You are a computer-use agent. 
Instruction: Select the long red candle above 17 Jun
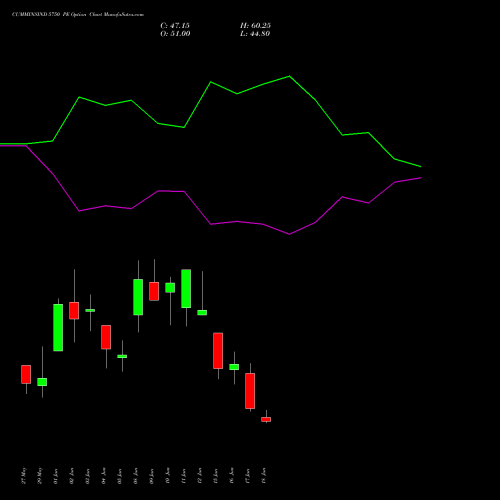tap(250, 391)
